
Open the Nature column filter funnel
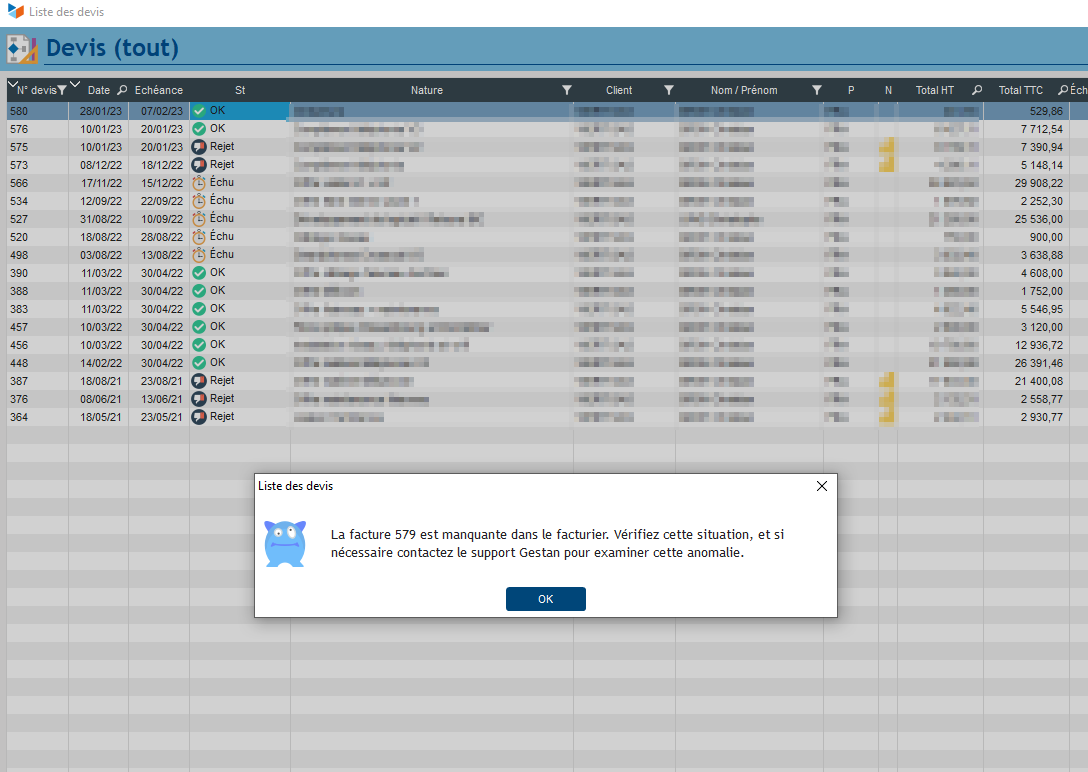[567, 91]
